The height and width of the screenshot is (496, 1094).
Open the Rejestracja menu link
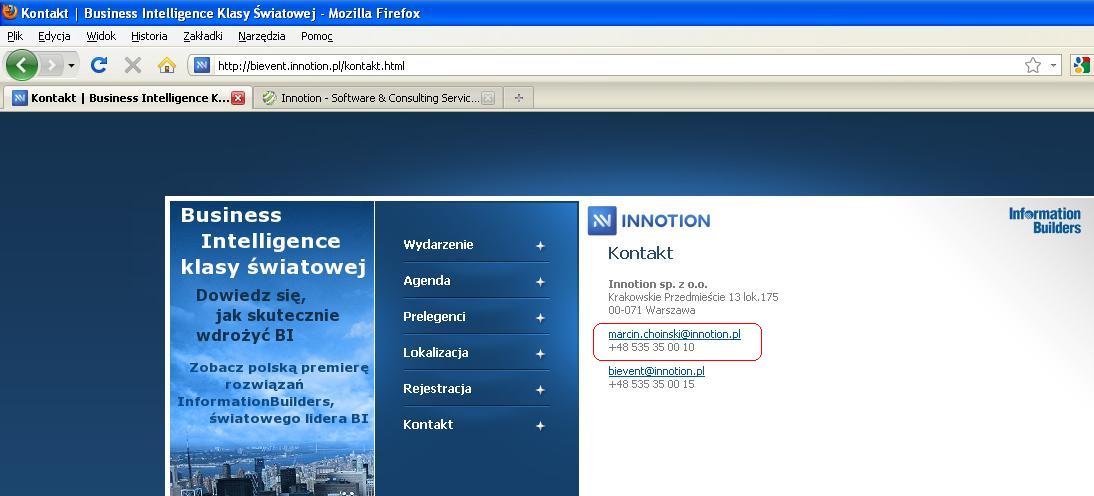click(x=437, y=389)
